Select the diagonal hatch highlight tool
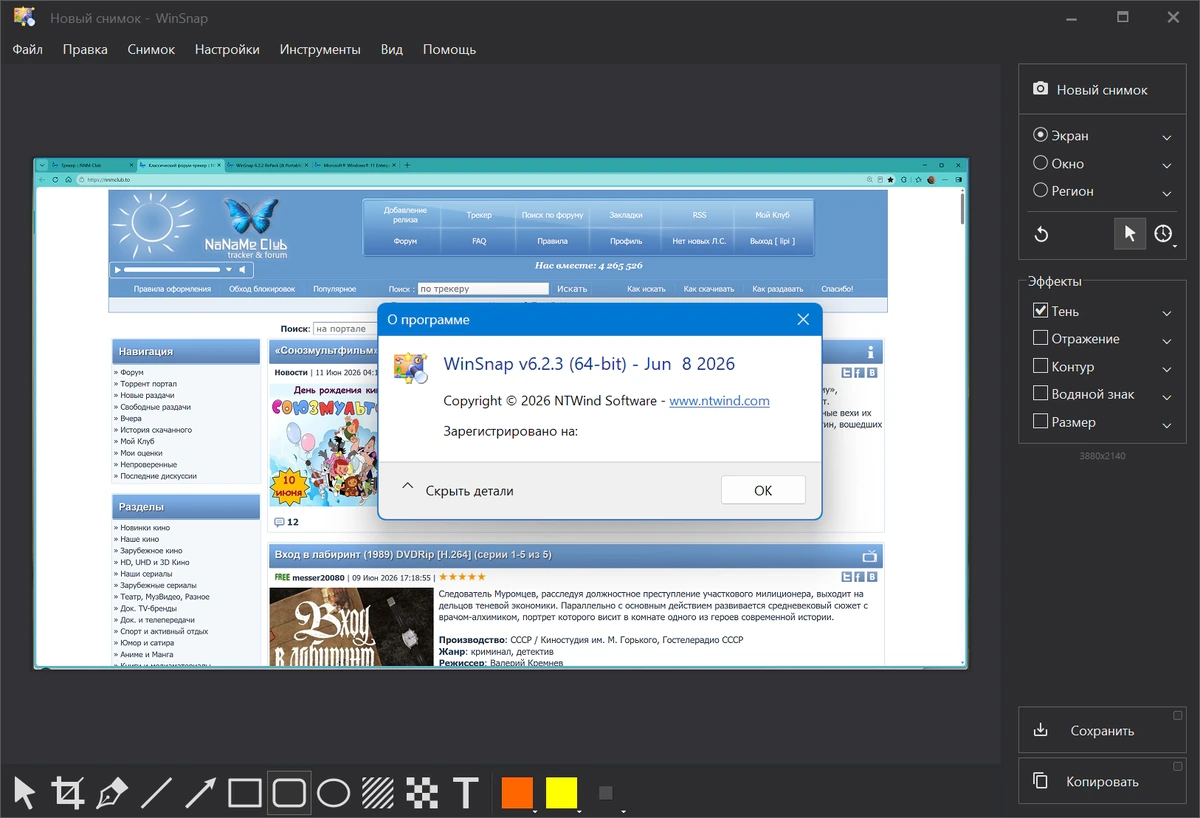1200x818 pixels. [377, 793]
